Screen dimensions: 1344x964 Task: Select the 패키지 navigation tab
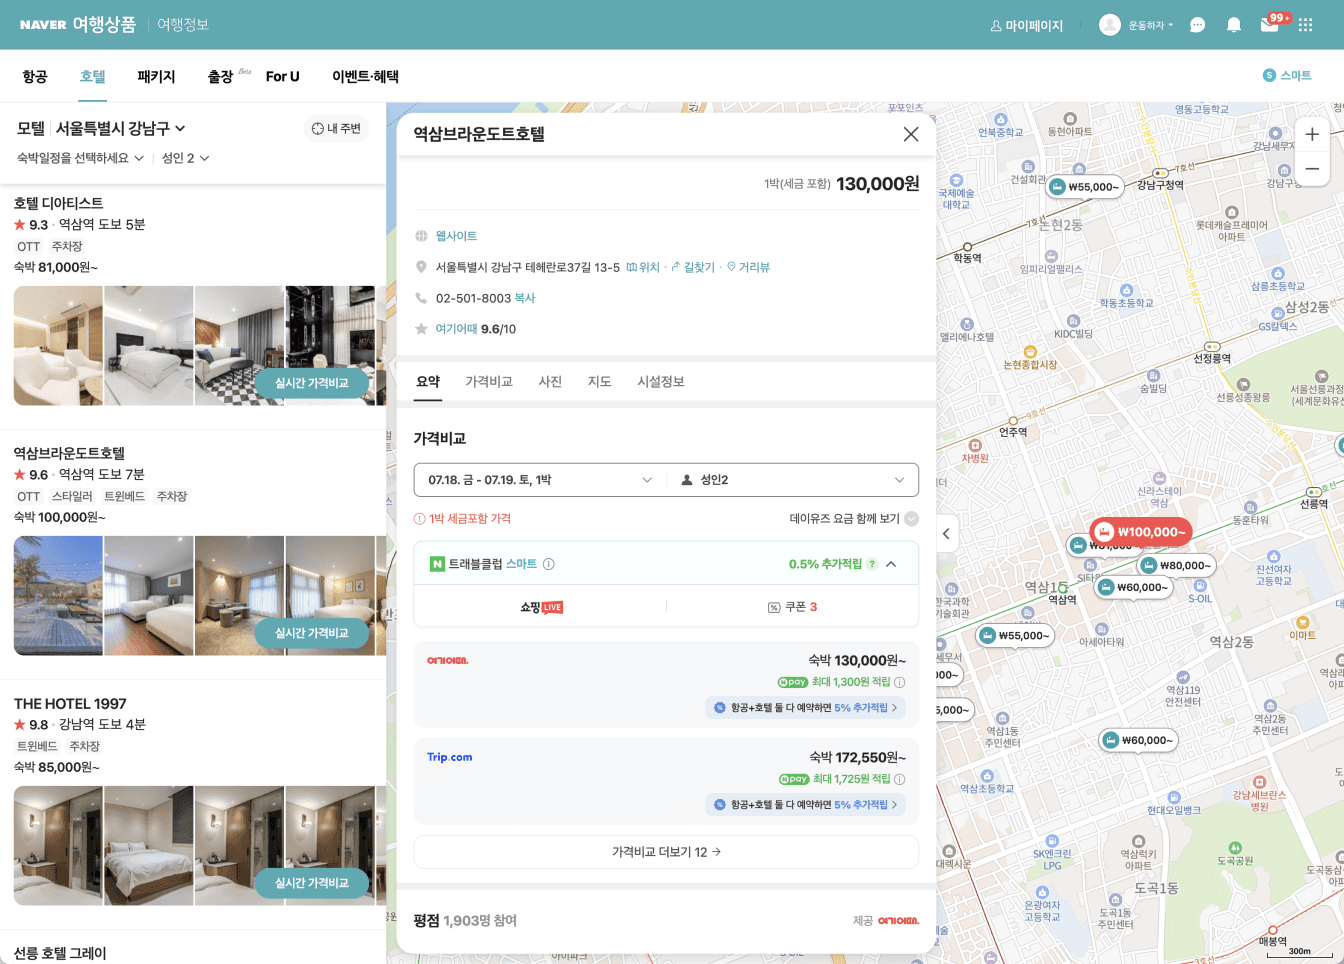point(156,76)
